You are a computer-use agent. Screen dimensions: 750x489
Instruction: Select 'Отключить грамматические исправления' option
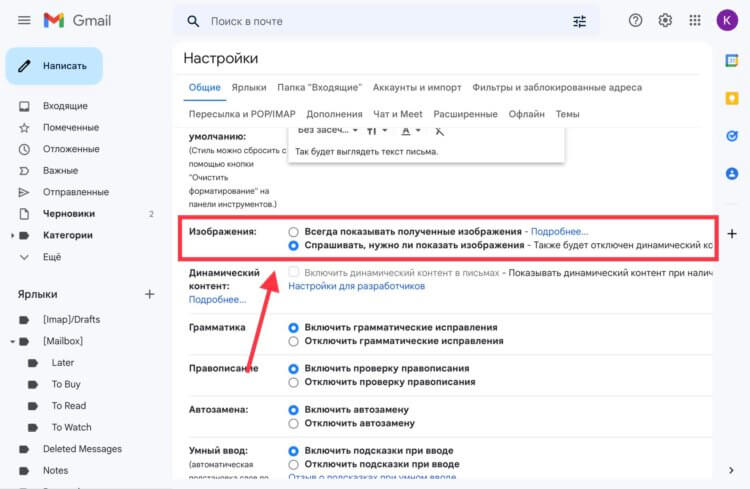pos(293,341)
